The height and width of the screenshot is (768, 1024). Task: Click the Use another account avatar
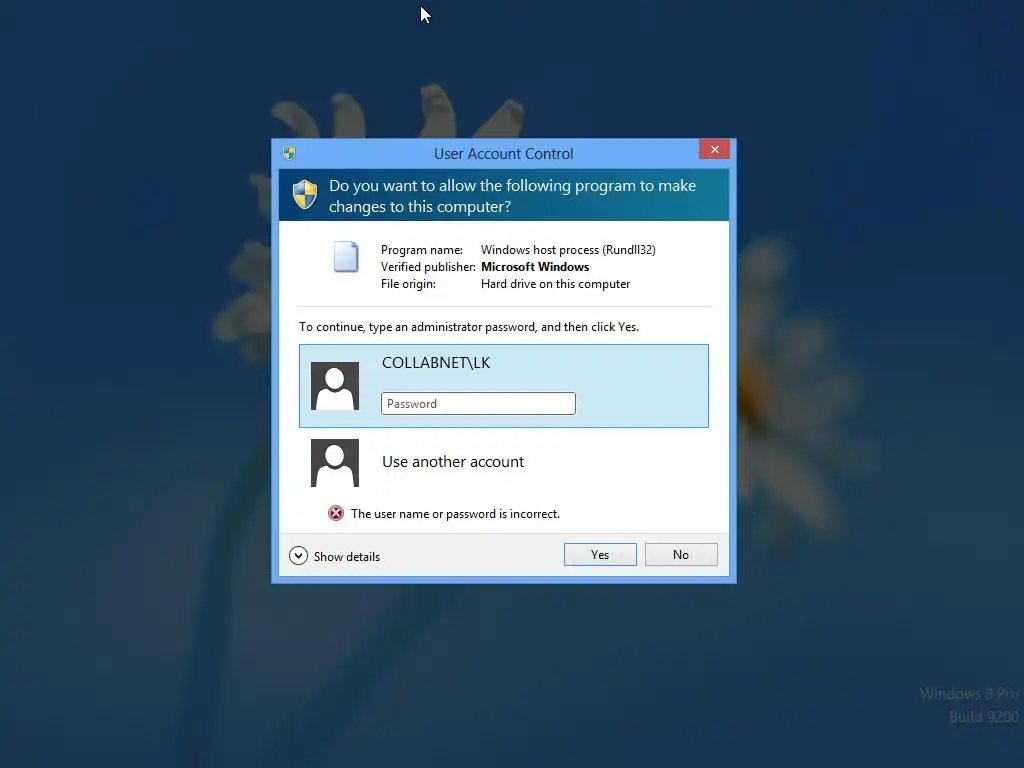tap(335, 463)
